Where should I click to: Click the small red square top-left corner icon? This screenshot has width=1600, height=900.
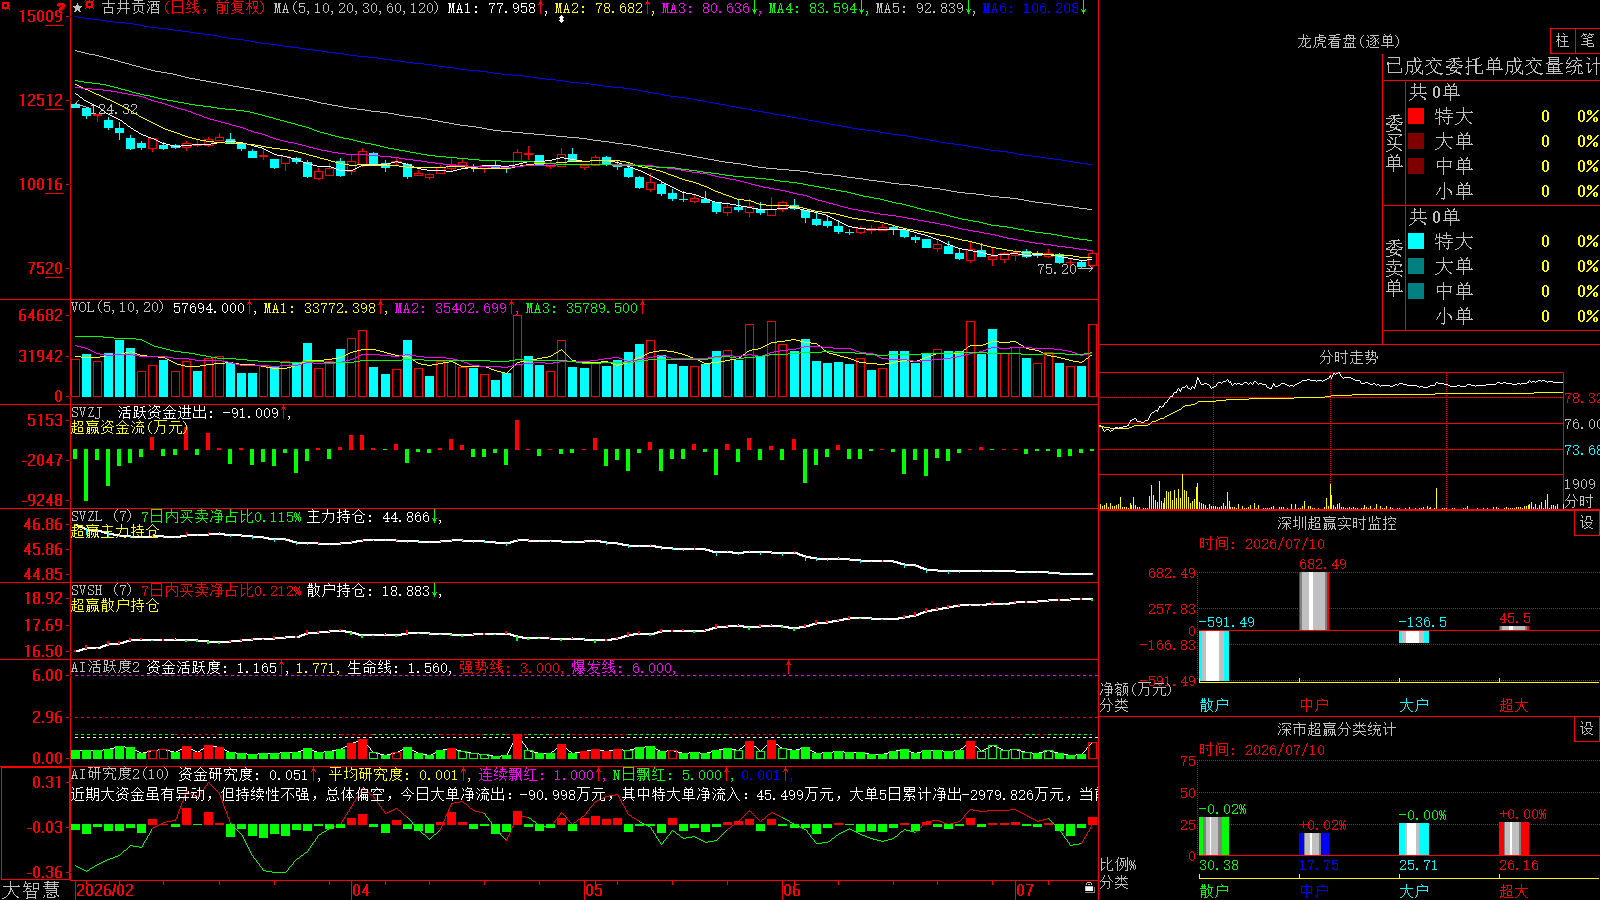[5, 4]
